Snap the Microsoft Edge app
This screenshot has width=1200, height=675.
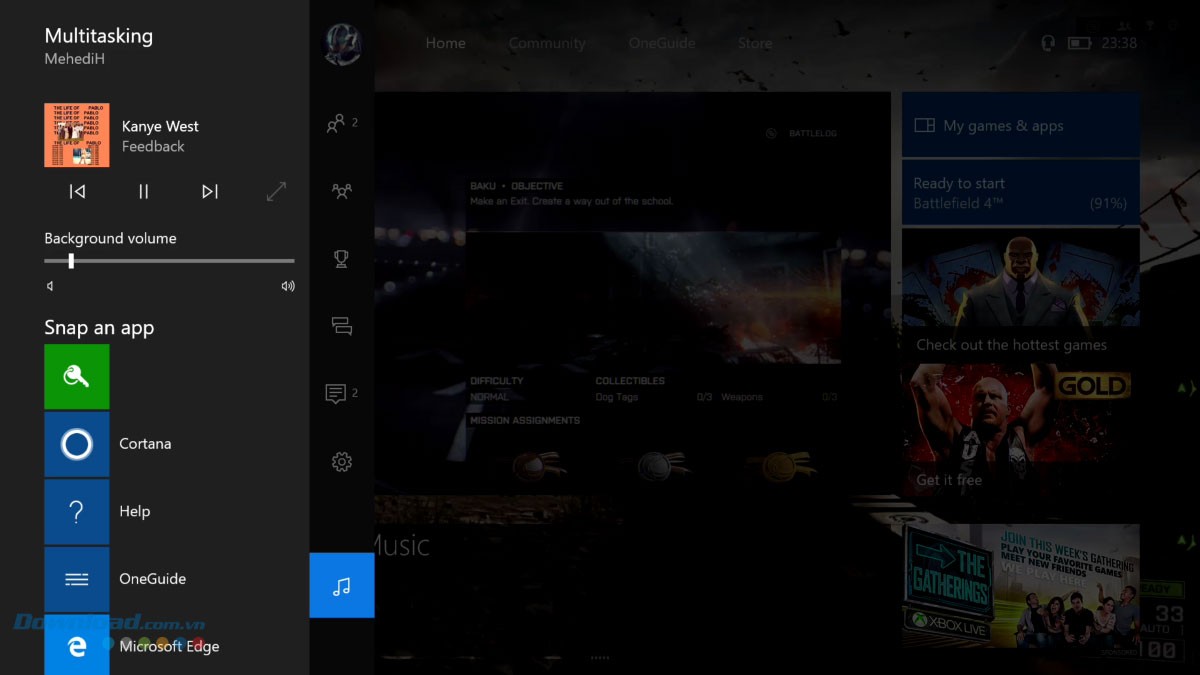[x=77, y=646]
